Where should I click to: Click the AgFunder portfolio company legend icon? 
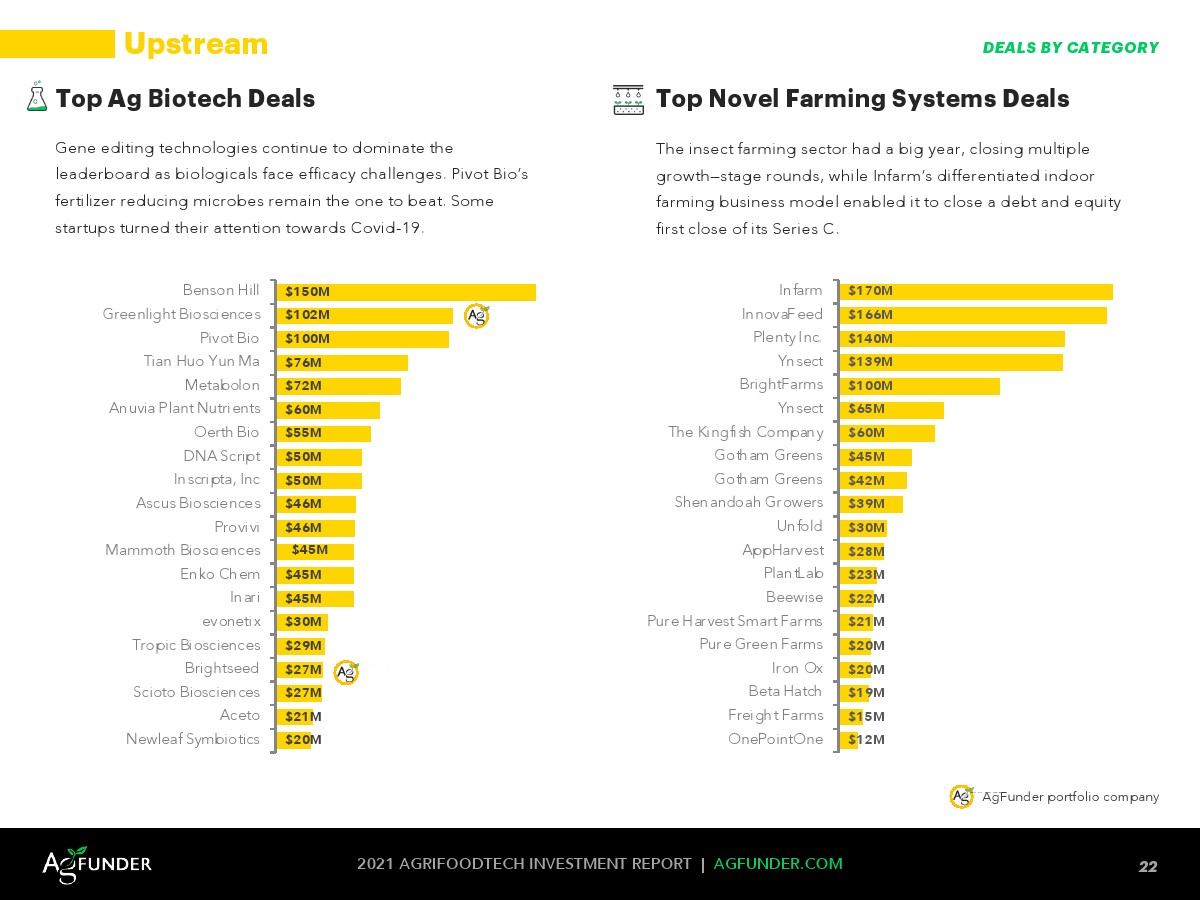pos(961,796)
